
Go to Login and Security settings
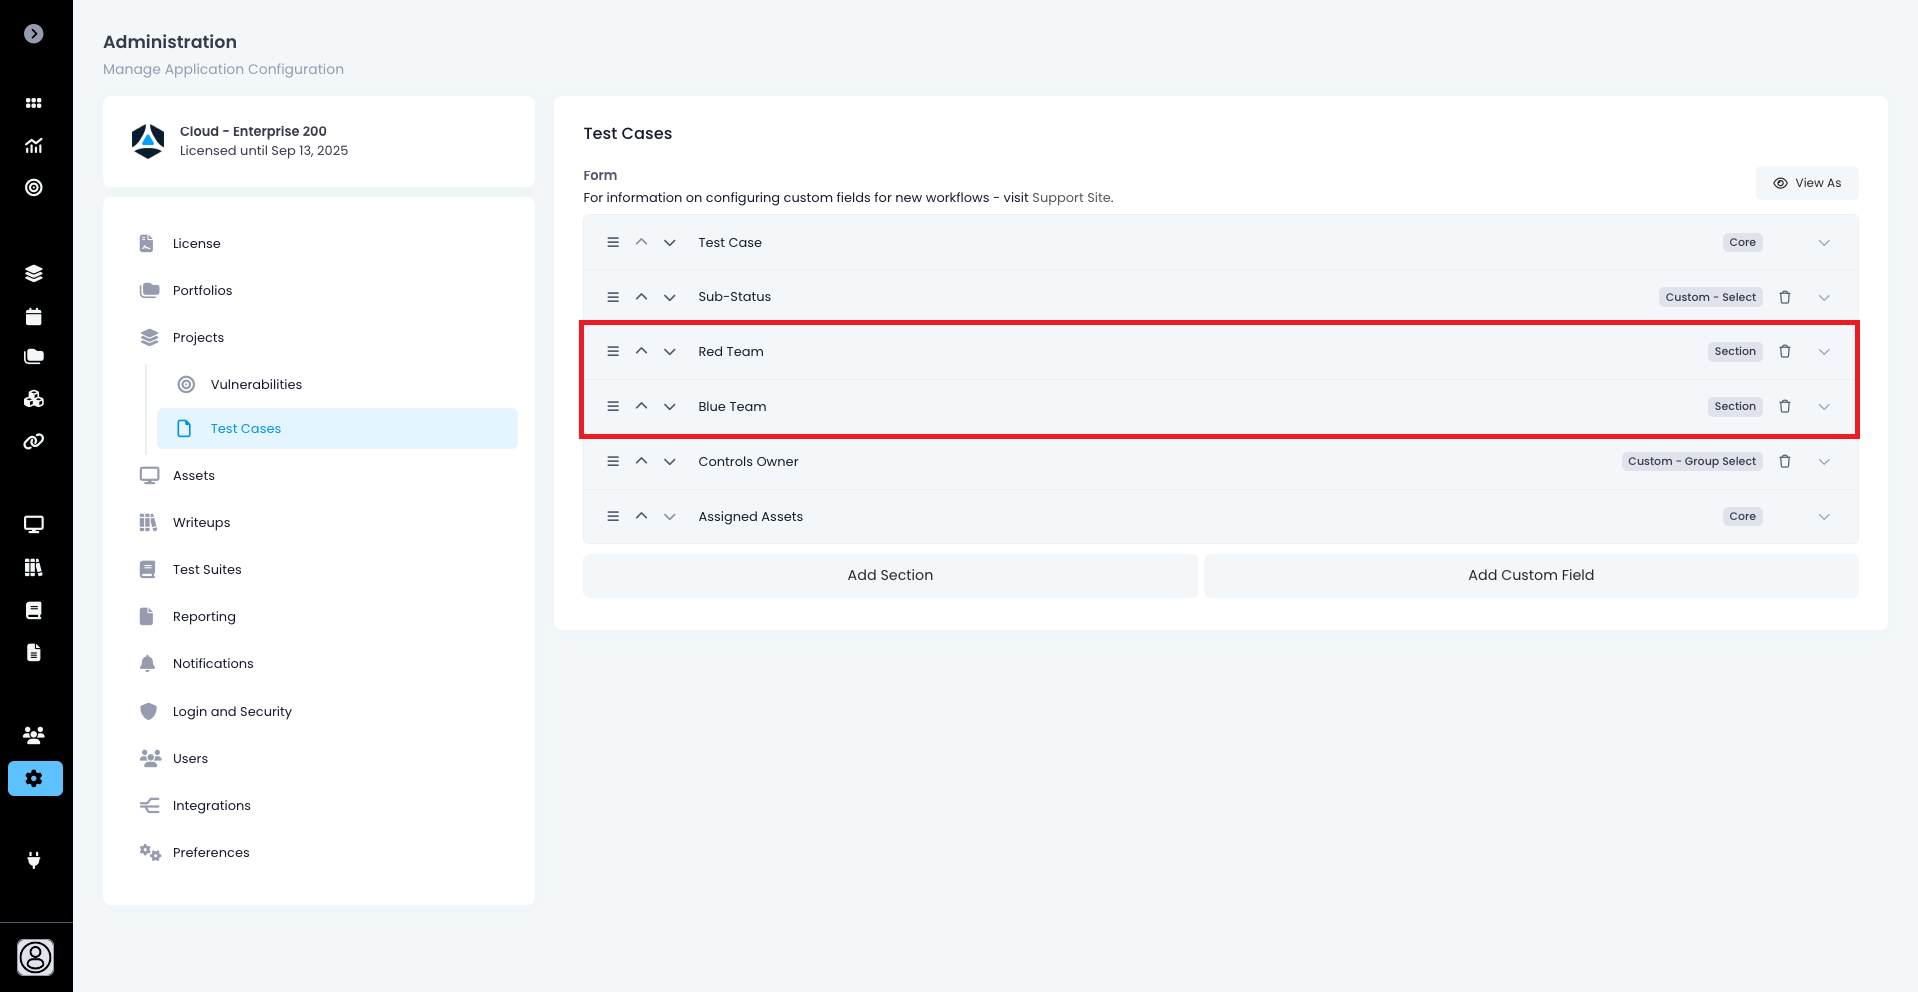pos(232,712)
